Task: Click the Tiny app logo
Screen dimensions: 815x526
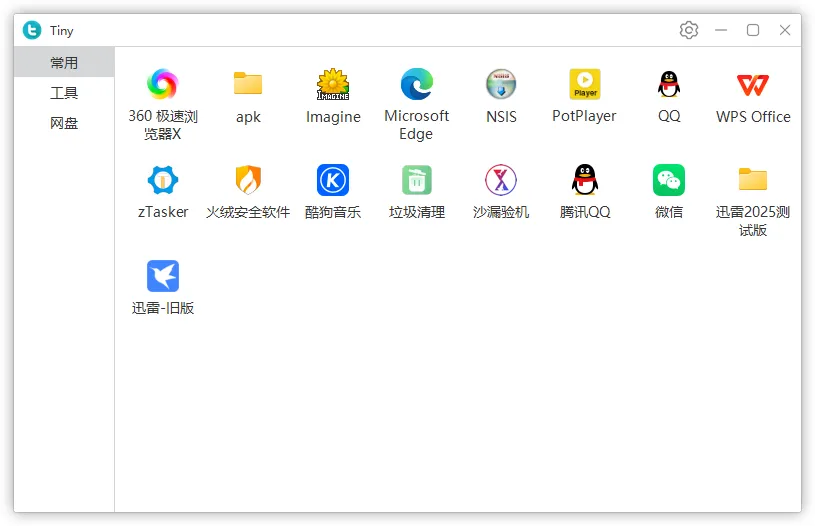Action: pos(32,30)
